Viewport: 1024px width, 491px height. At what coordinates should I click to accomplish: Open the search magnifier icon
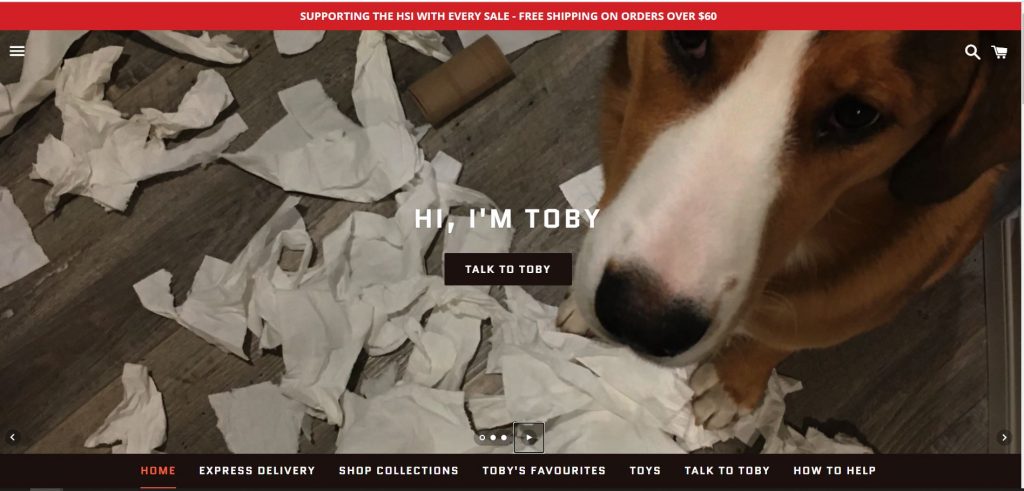(x=972, y=52)
